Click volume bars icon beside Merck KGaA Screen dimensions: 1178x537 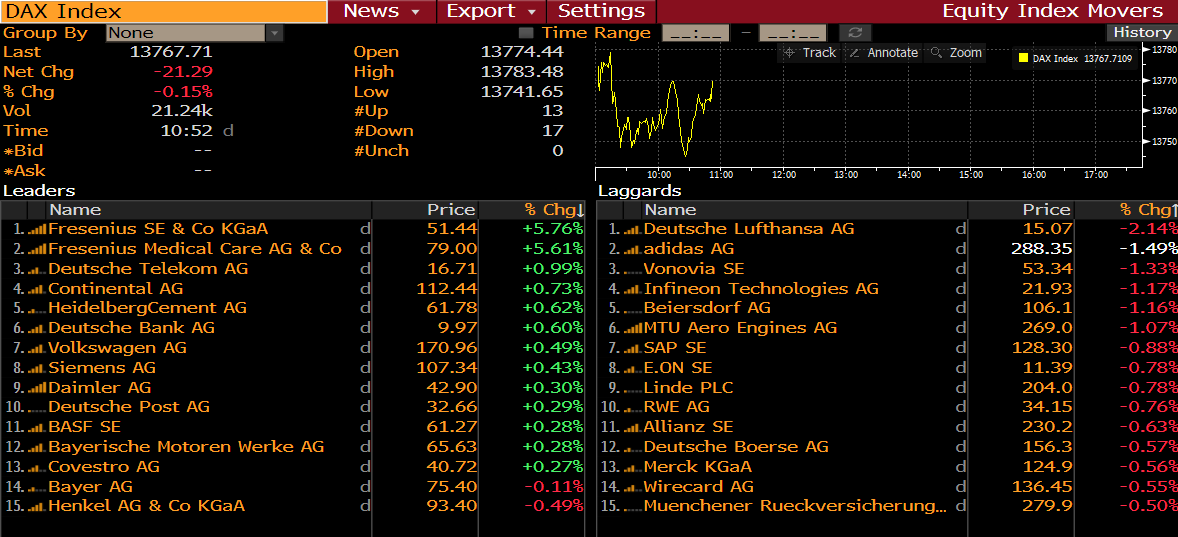633,466
